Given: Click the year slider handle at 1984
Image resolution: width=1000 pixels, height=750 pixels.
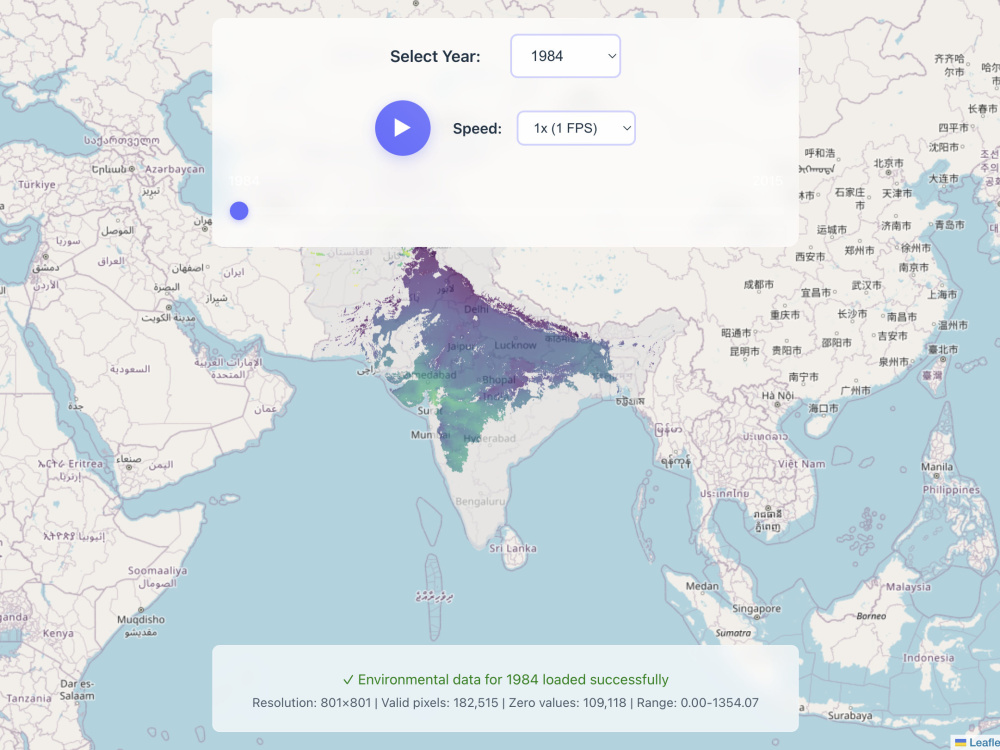Looking at the screenshot, I should 239,210.
